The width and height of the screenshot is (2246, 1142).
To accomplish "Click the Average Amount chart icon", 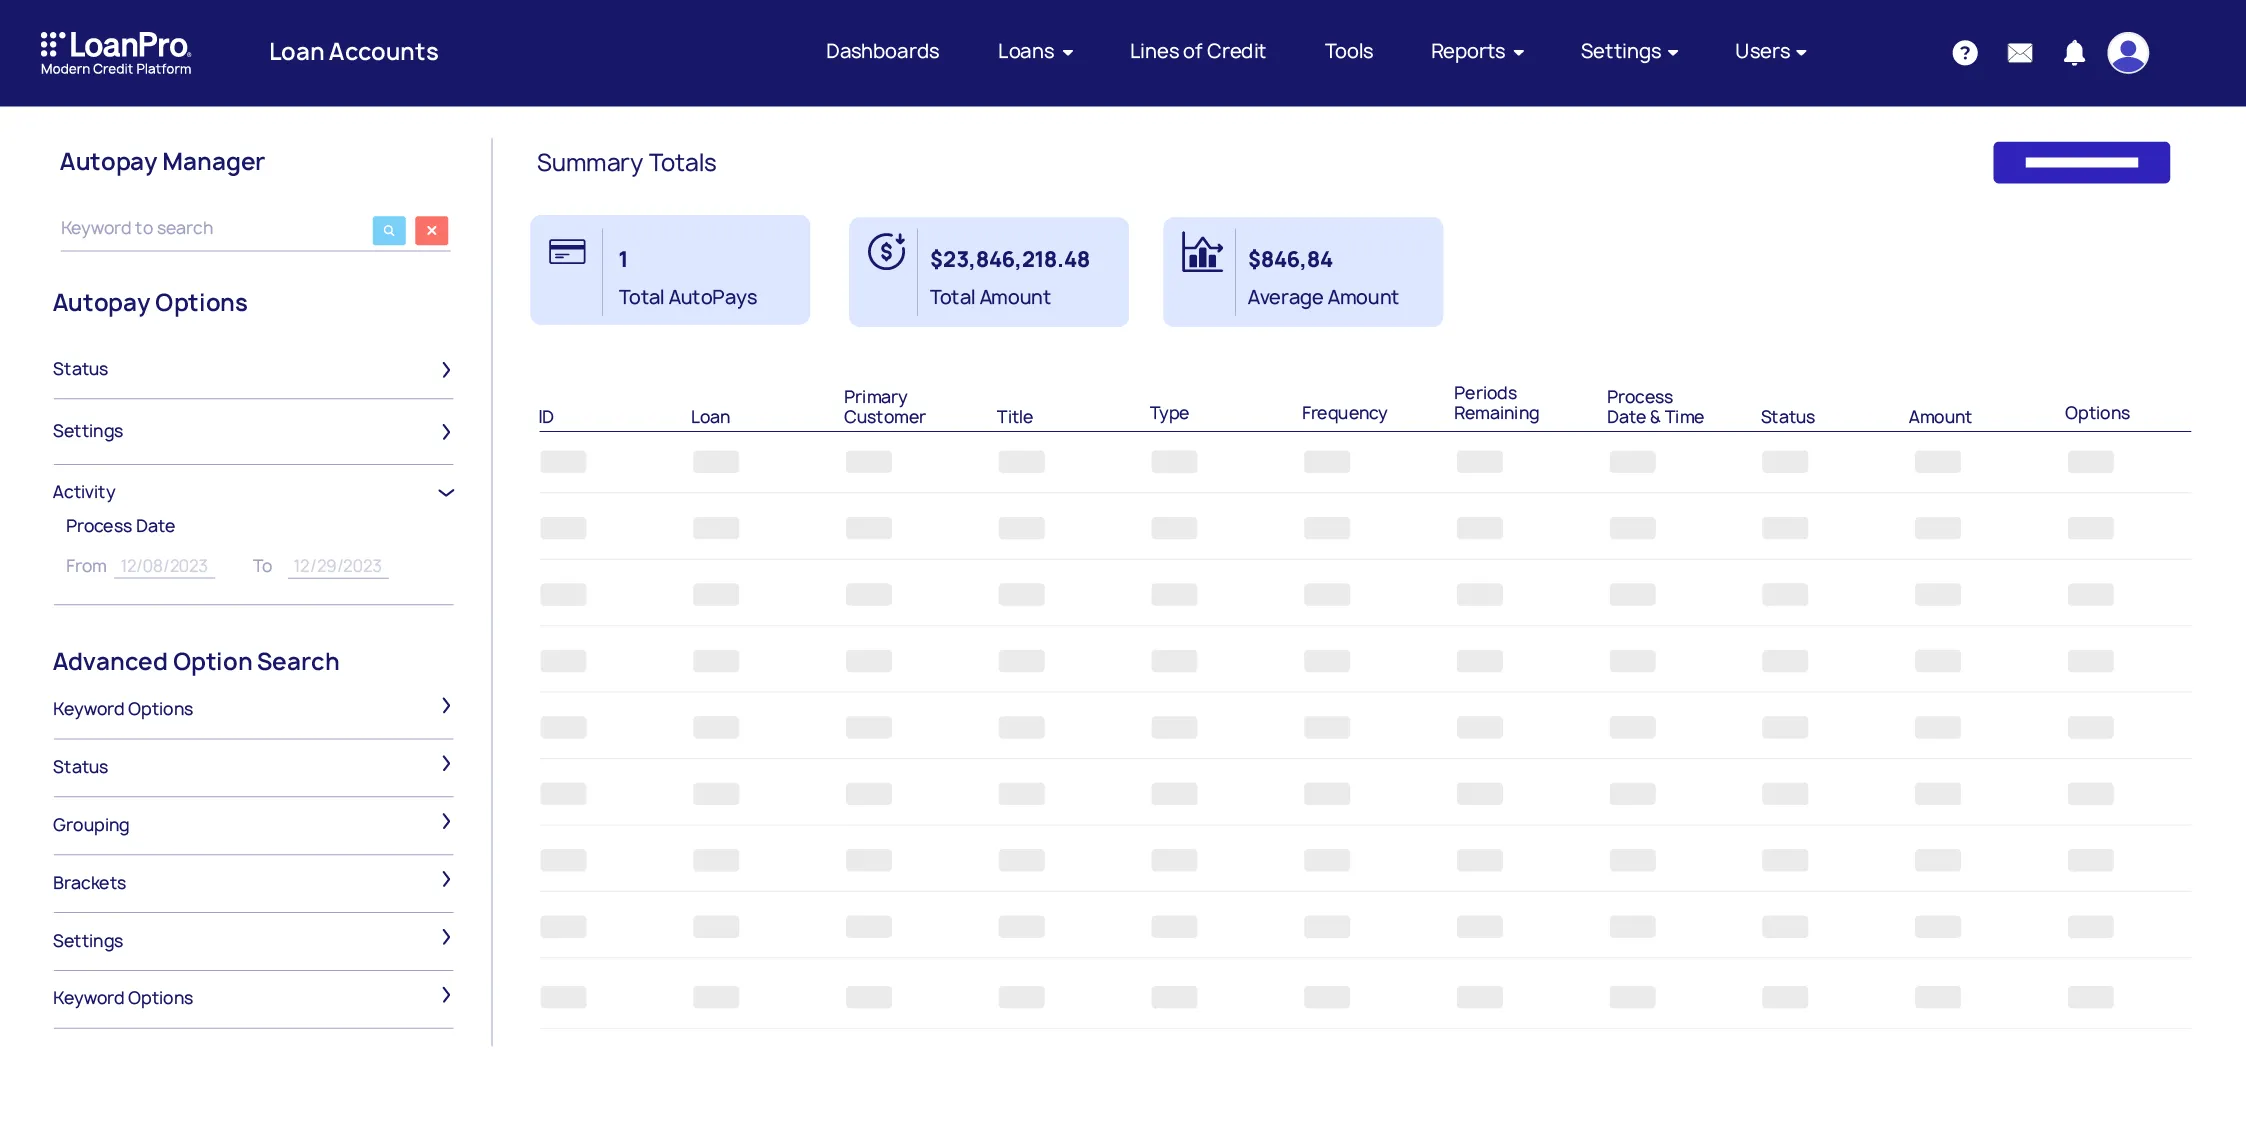I will click(x=1201, y=252).
